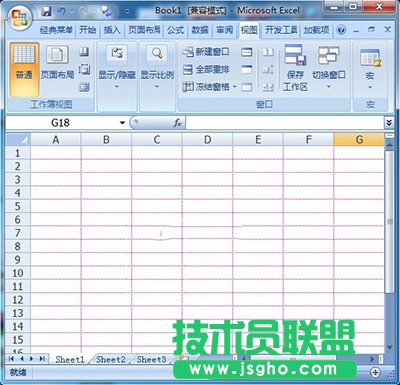Screen dimensions: 400x385
Task: Click 全部重排 to arrange windows
Action: 206,69
